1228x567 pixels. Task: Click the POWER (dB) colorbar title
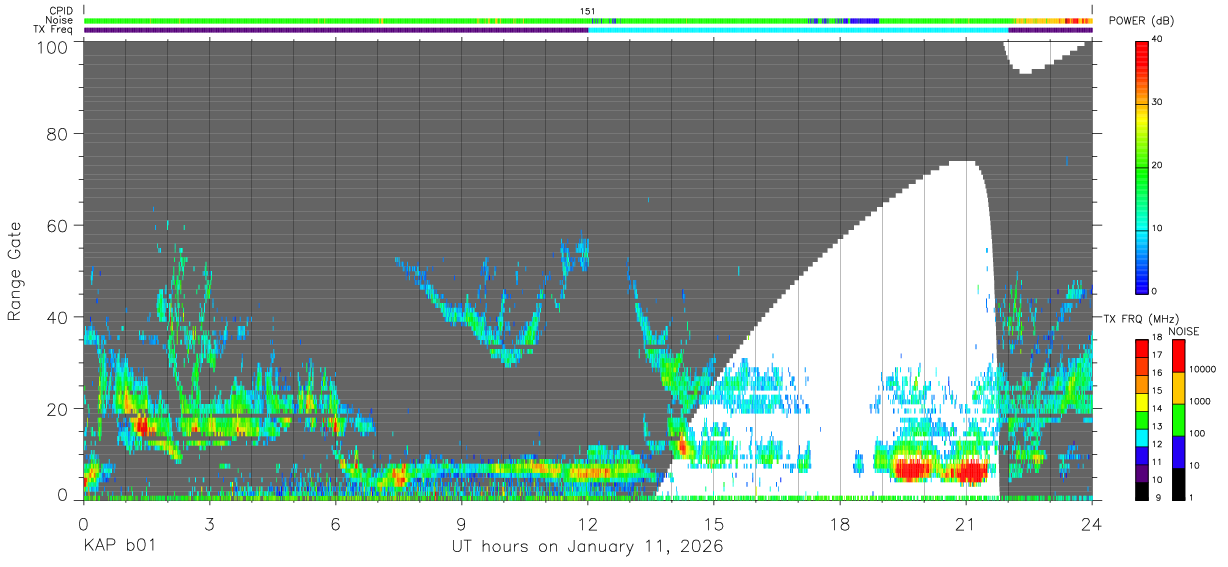coord(1141,21)
